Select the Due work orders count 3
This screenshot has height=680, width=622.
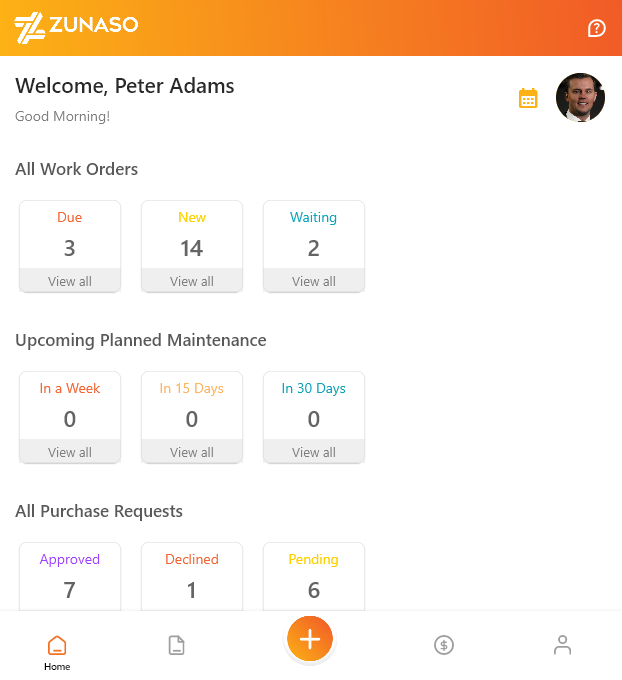coord(70,248)
